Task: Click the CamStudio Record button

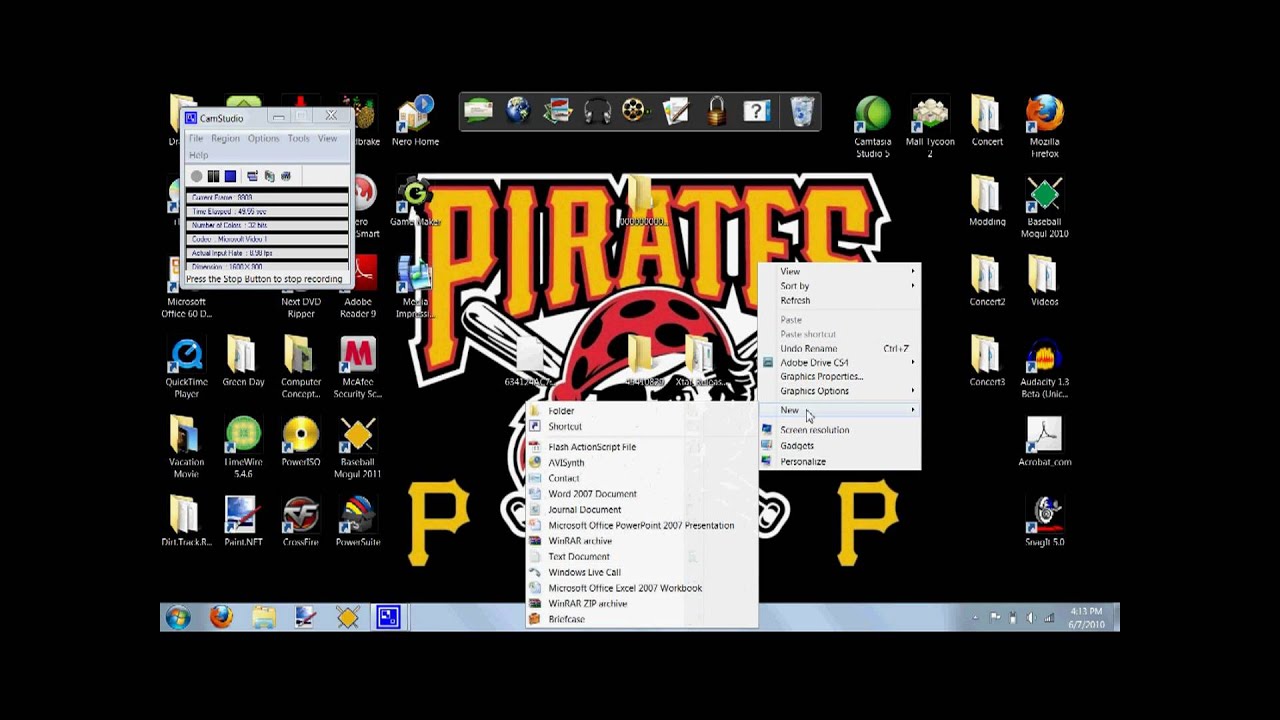Action: click(x=196, y=176)
